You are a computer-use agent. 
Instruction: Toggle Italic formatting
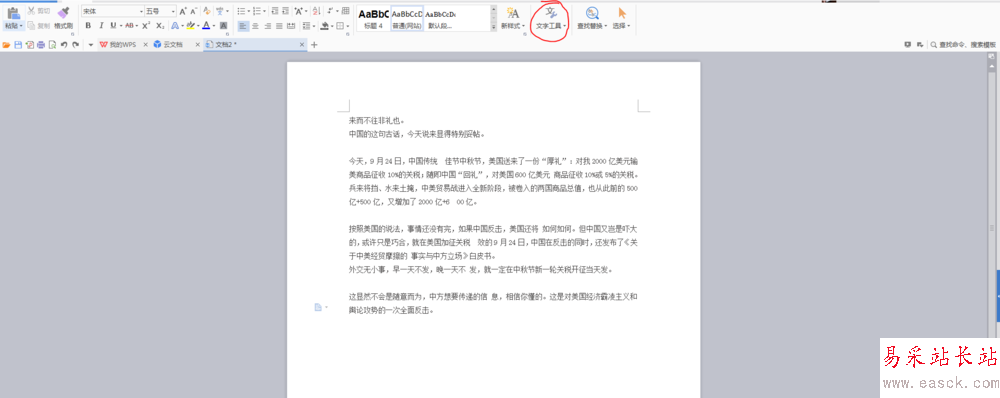coord(101,26)
